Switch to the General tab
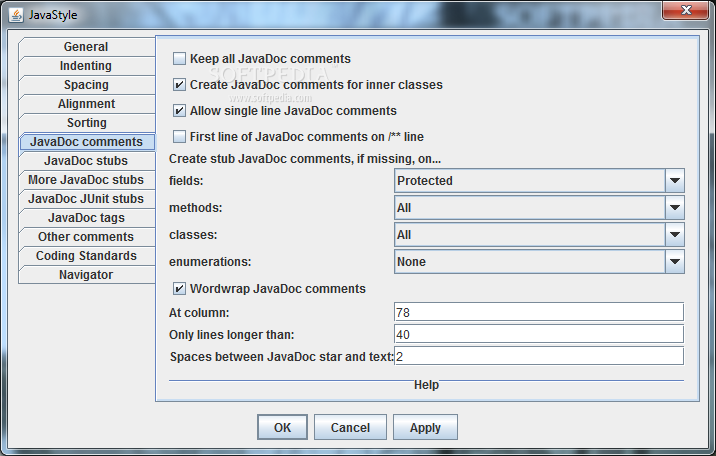 [x=86, y=47]
